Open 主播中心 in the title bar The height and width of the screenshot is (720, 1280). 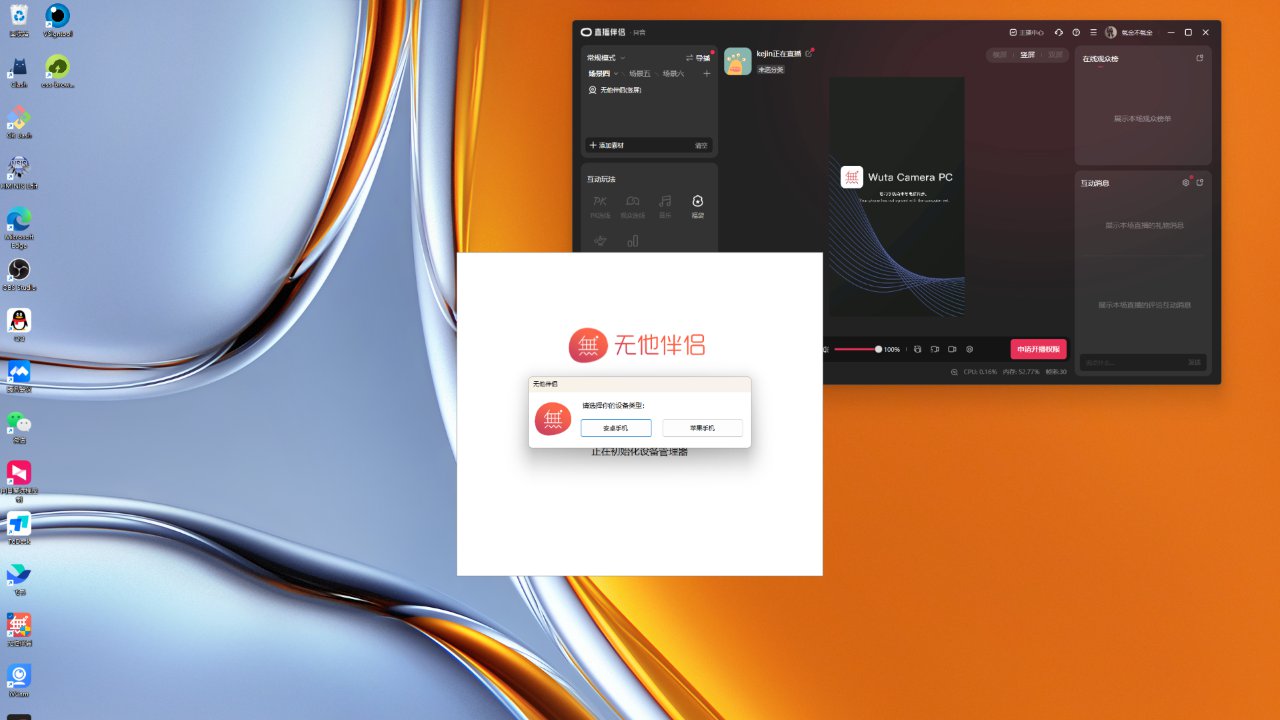coord(1026,32)
